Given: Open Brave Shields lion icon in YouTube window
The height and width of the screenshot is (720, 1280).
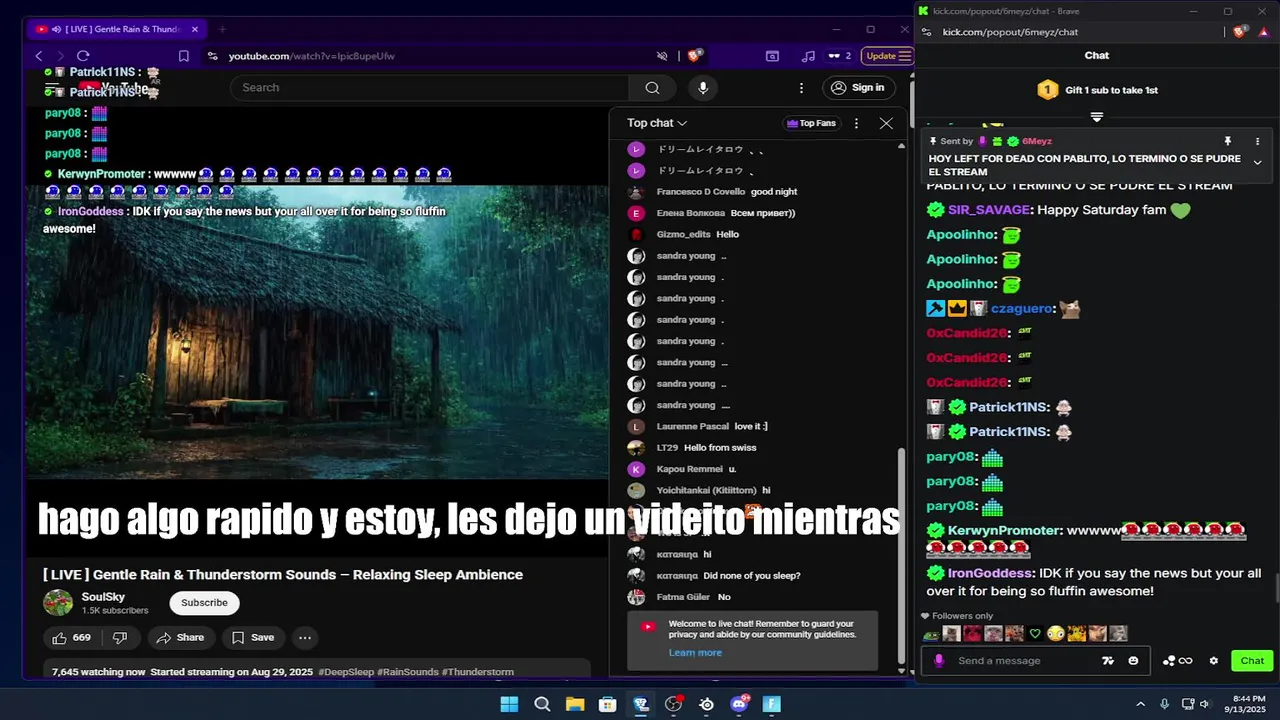Looking at the screenshot, I should pyautogui.click(x=695, y=56).
